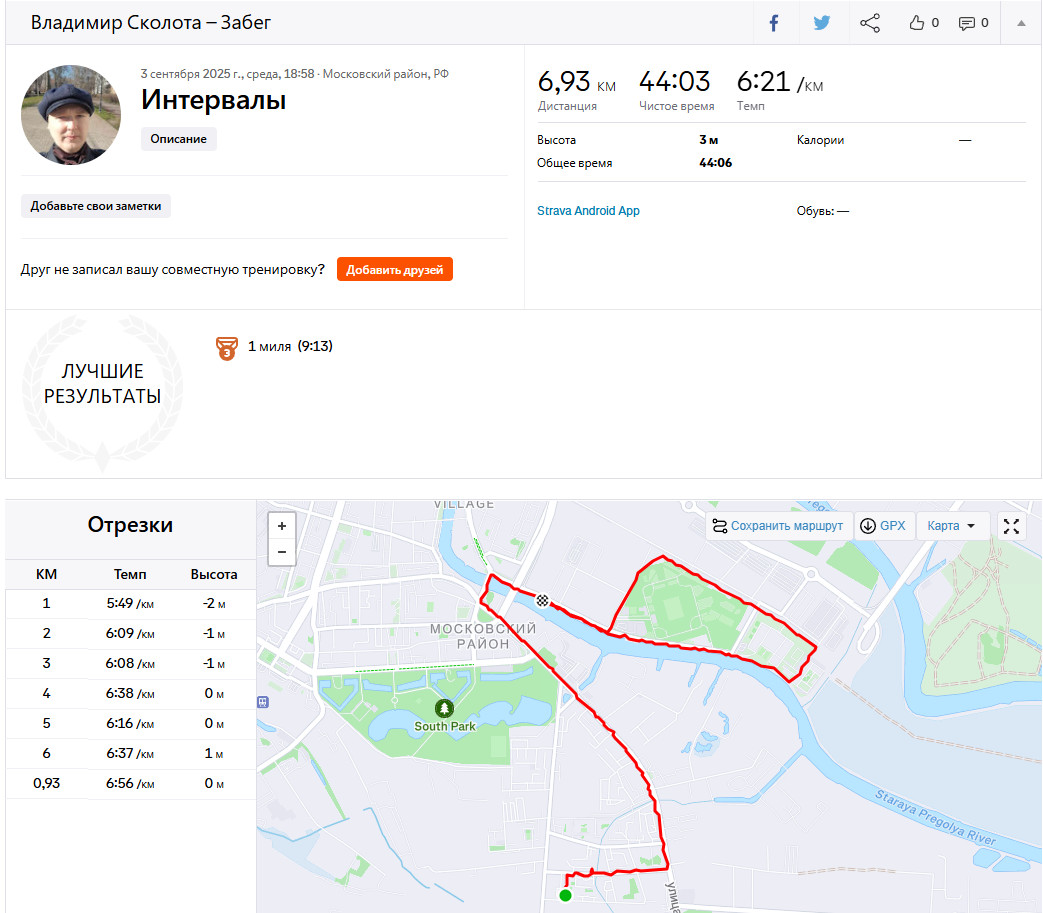Select kilometer 1 split row
The height and width of the screenshot is (913, 1043).
pos(131,604)
